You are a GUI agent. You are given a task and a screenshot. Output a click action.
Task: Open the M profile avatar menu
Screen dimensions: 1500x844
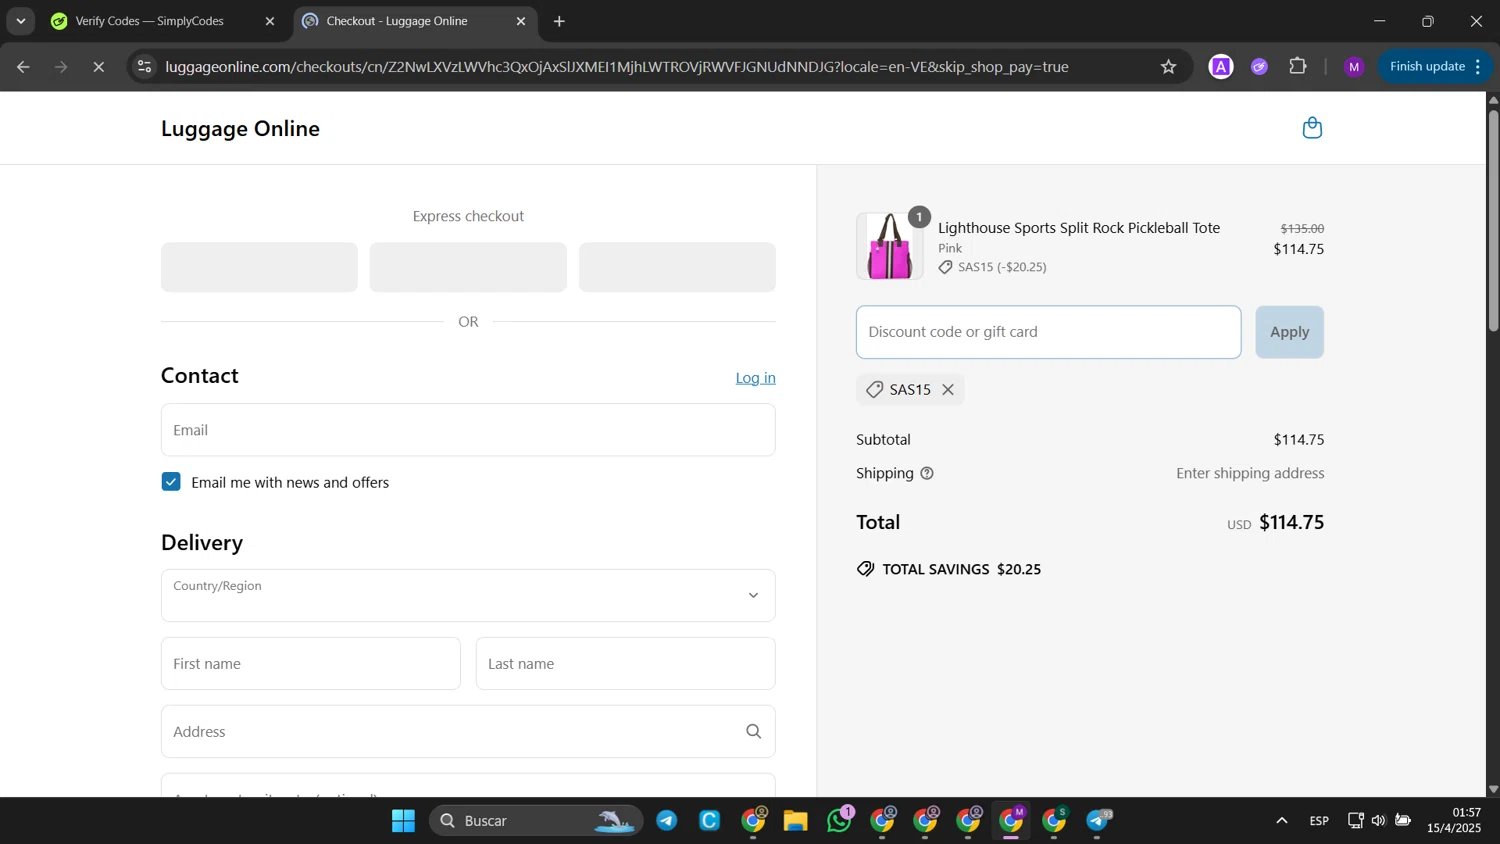point(1354,67)
